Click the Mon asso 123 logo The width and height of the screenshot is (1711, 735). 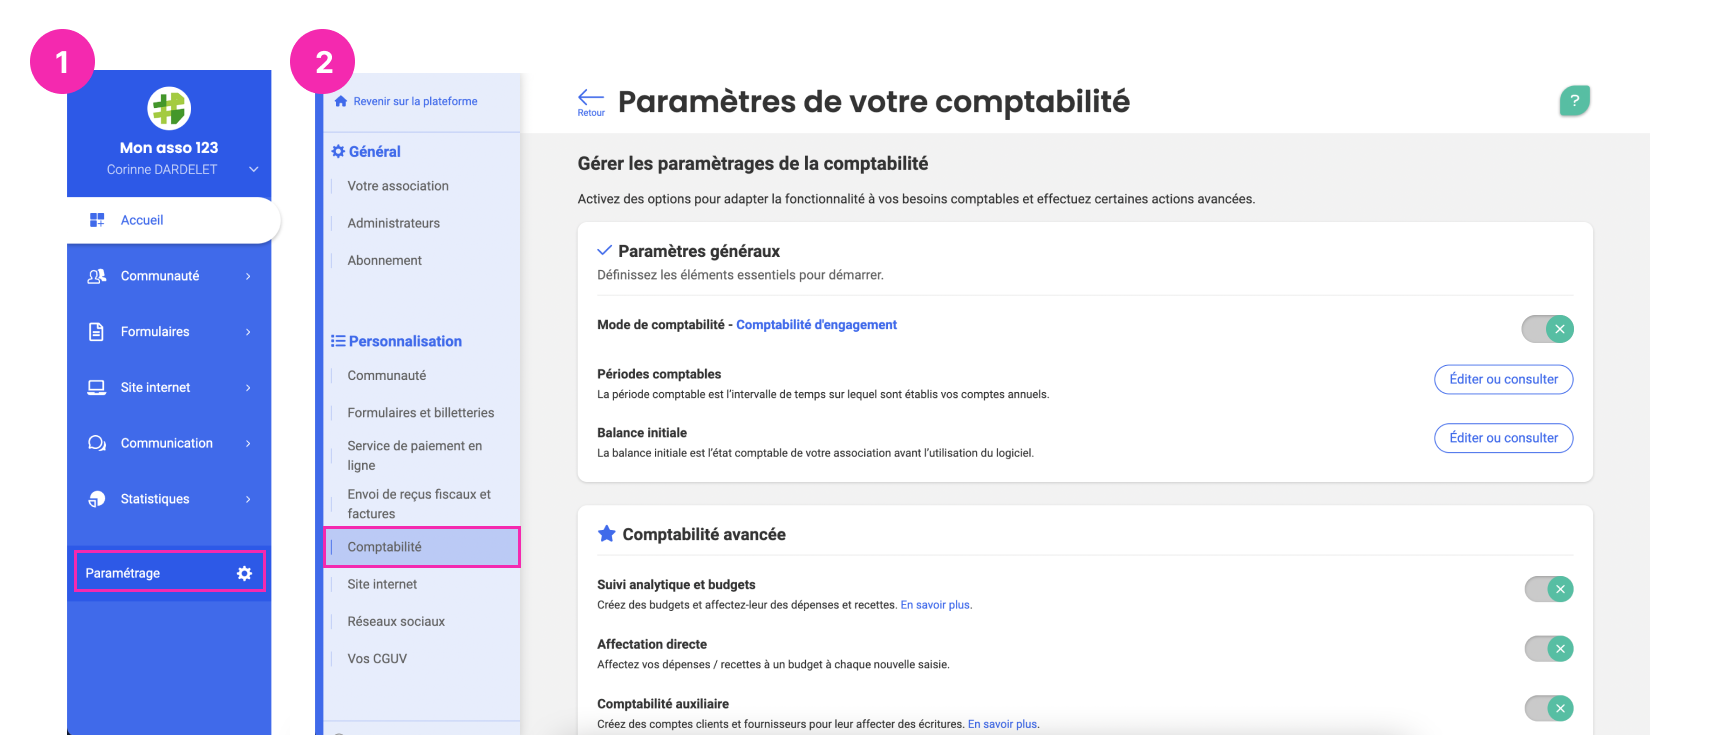click(169, 108)
